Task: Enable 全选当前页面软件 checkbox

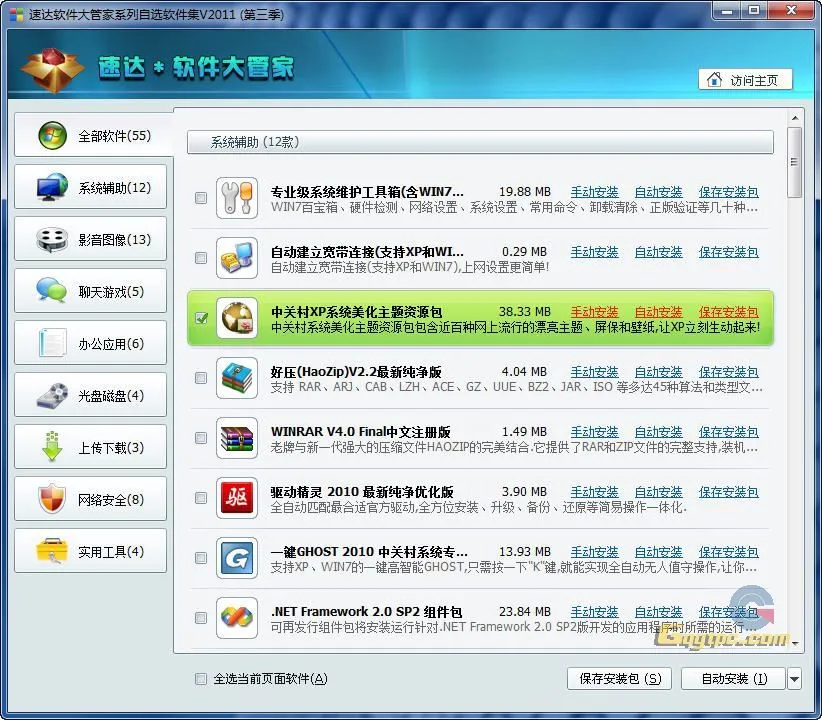Action: pyautogui.click(x=201, y=679)
